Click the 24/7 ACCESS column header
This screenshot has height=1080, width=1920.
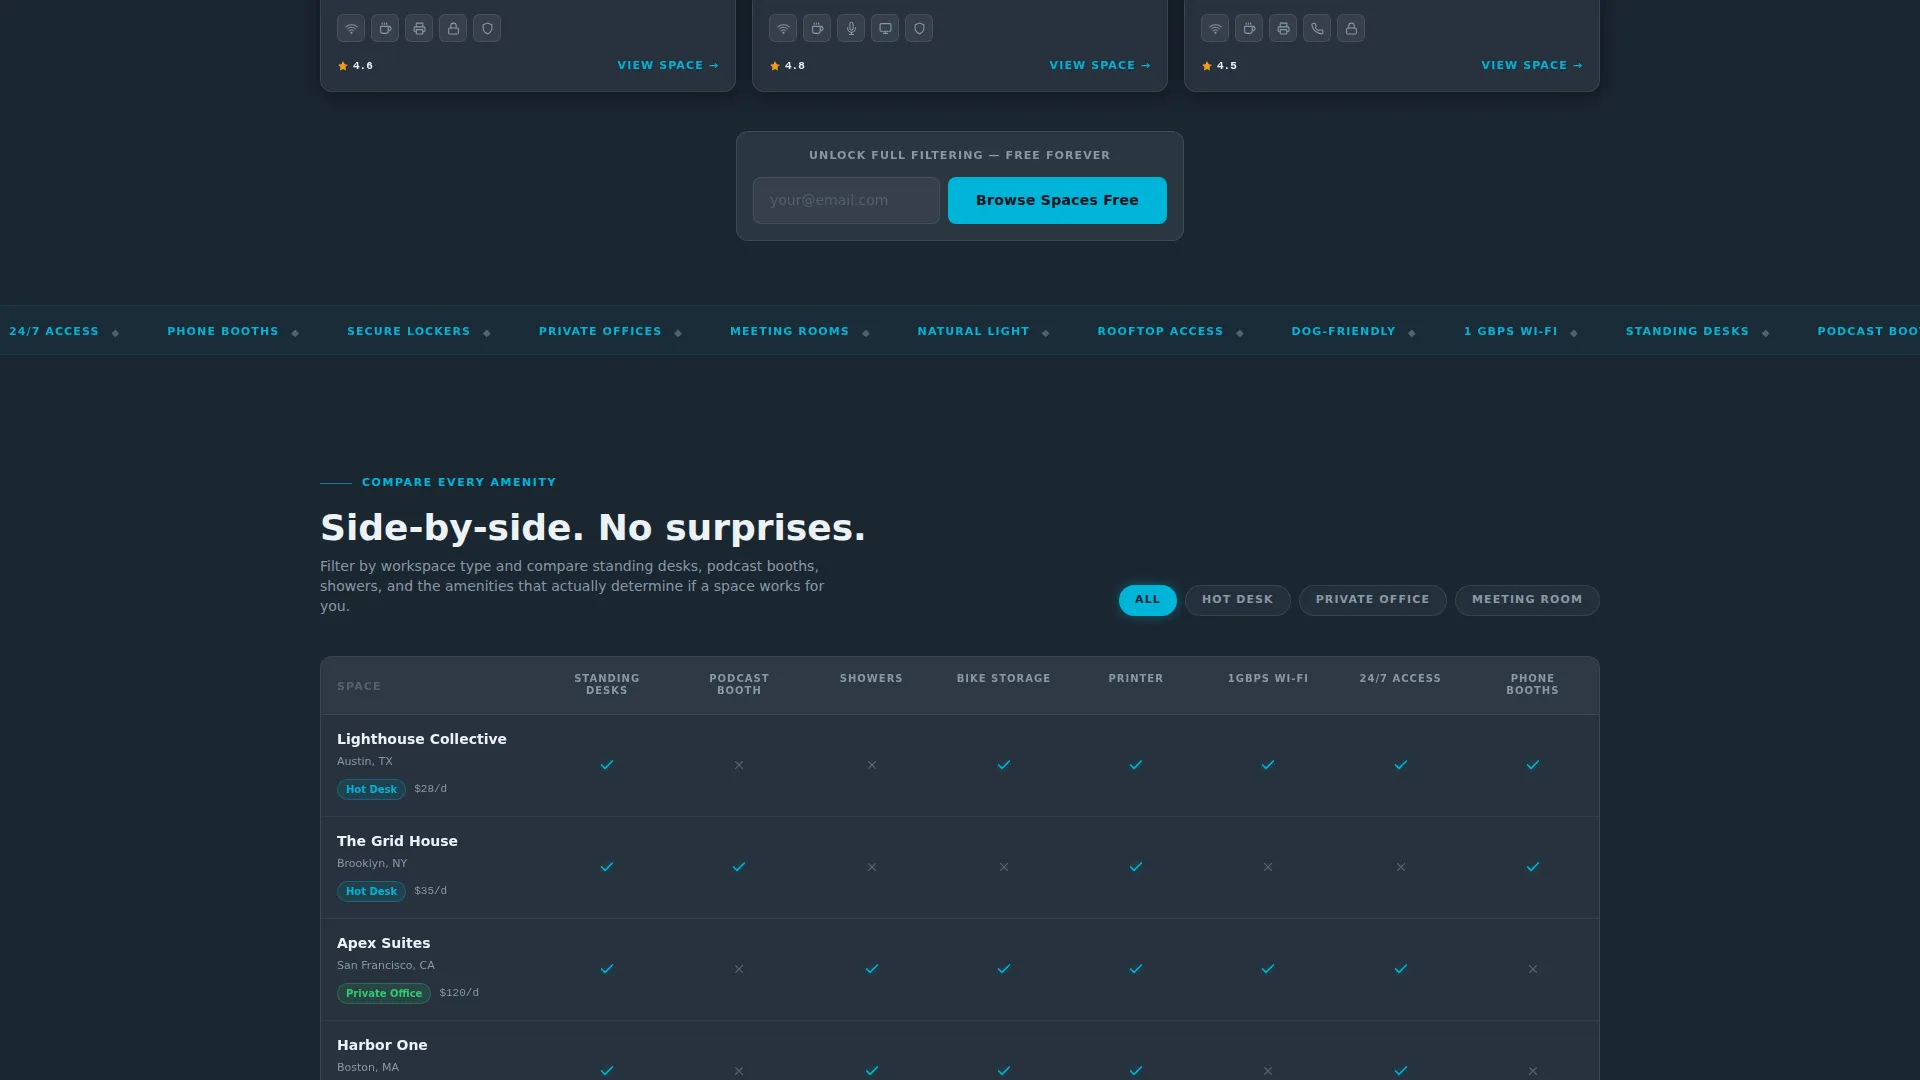[1400, 678]
